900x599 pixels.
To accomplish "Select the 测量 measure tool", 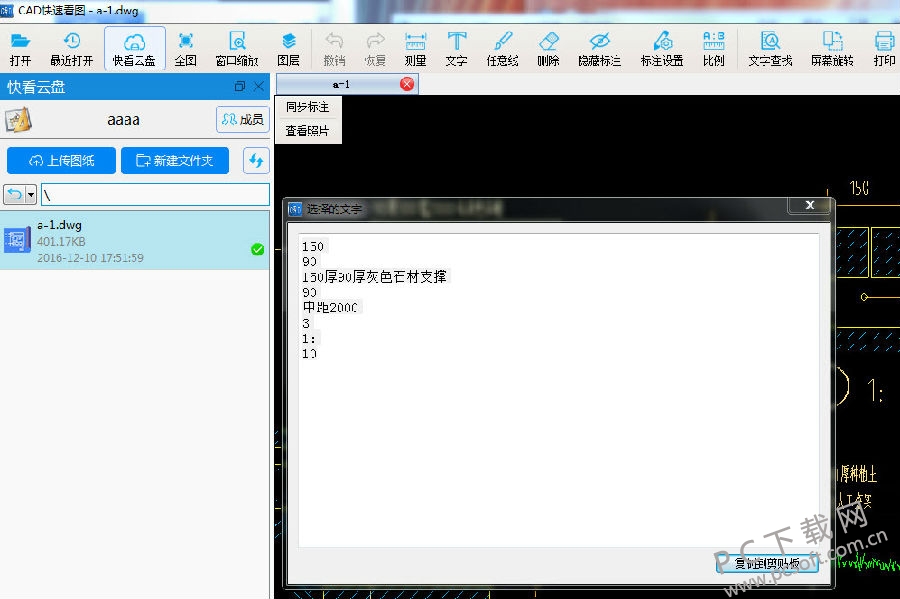I will coord(415,49).
